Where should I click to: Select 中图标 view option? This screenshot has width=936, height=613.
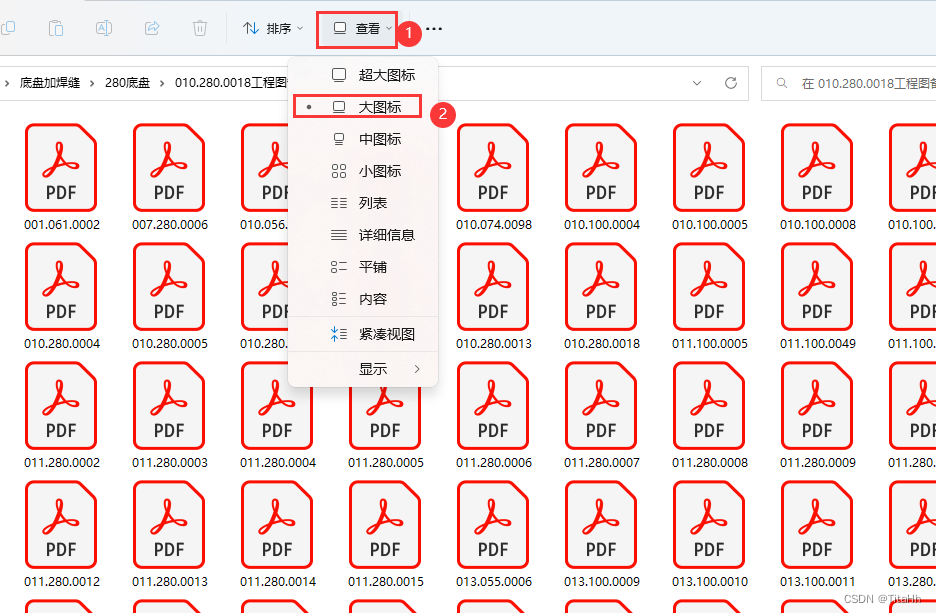pos(363,140)
